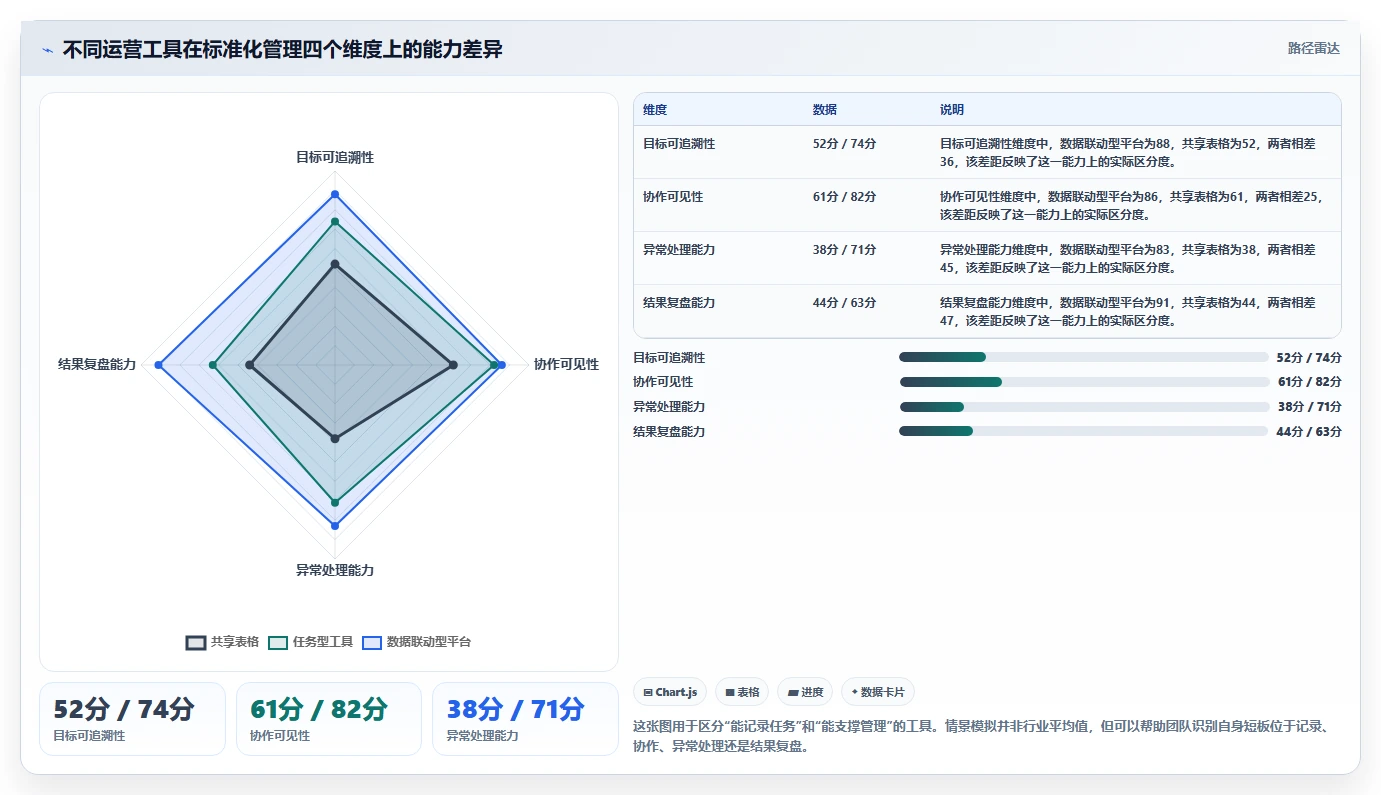Click 协作可见性 in the table's first column
This screenshot has width=1381, height=795.
pyautogui.click(x=673, y=197)
